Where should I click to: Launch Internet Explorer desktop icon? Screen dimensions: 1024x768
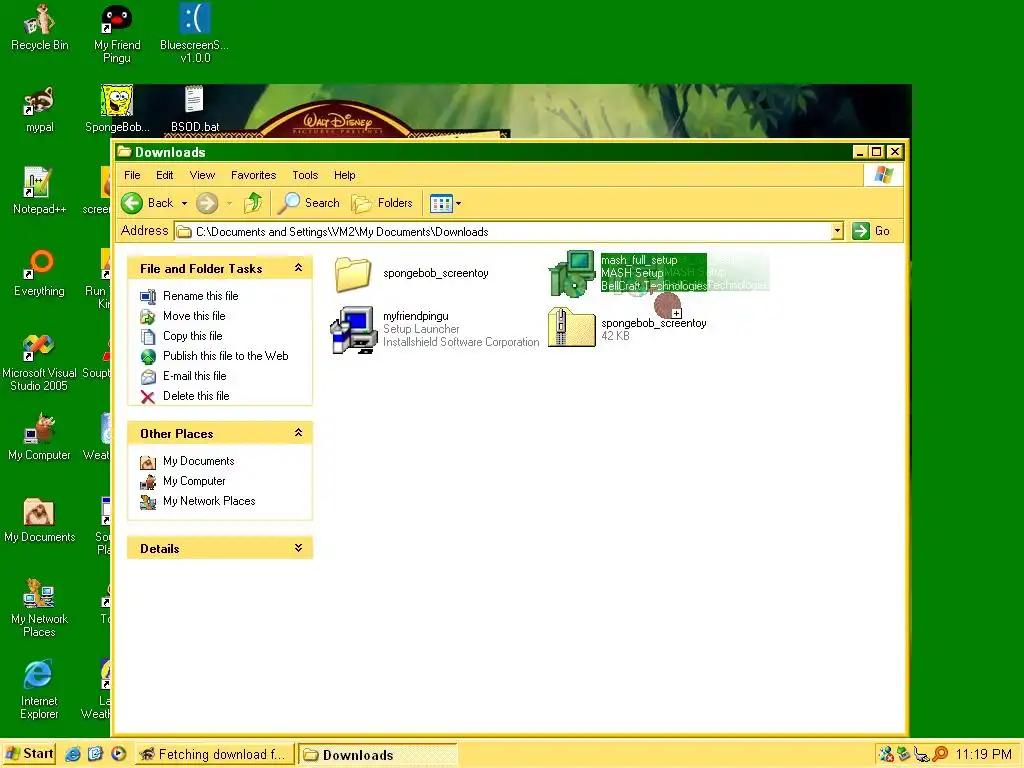[39, 690]
